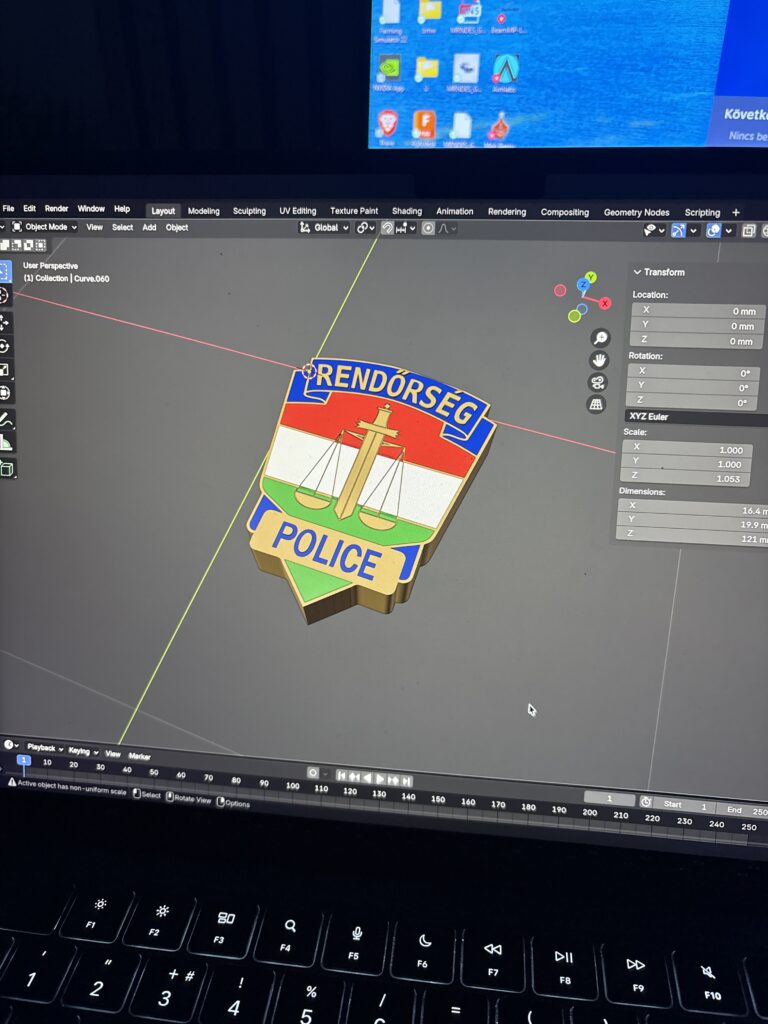Click the Rotation Y field

pos(692,387)
